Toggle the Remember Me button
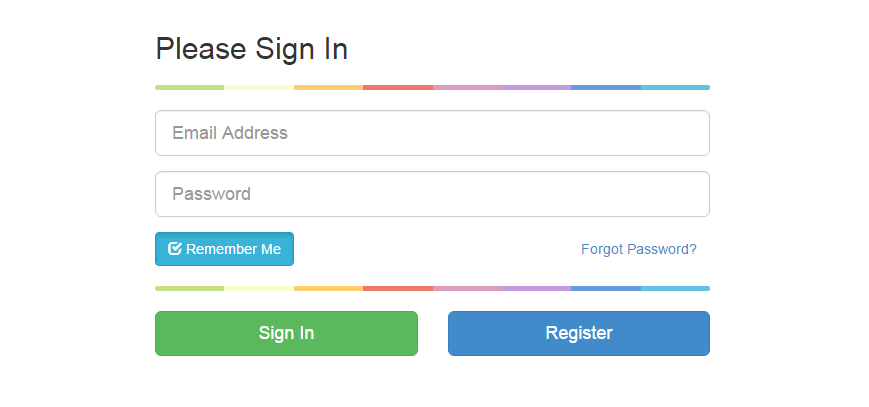 point(224,249)
